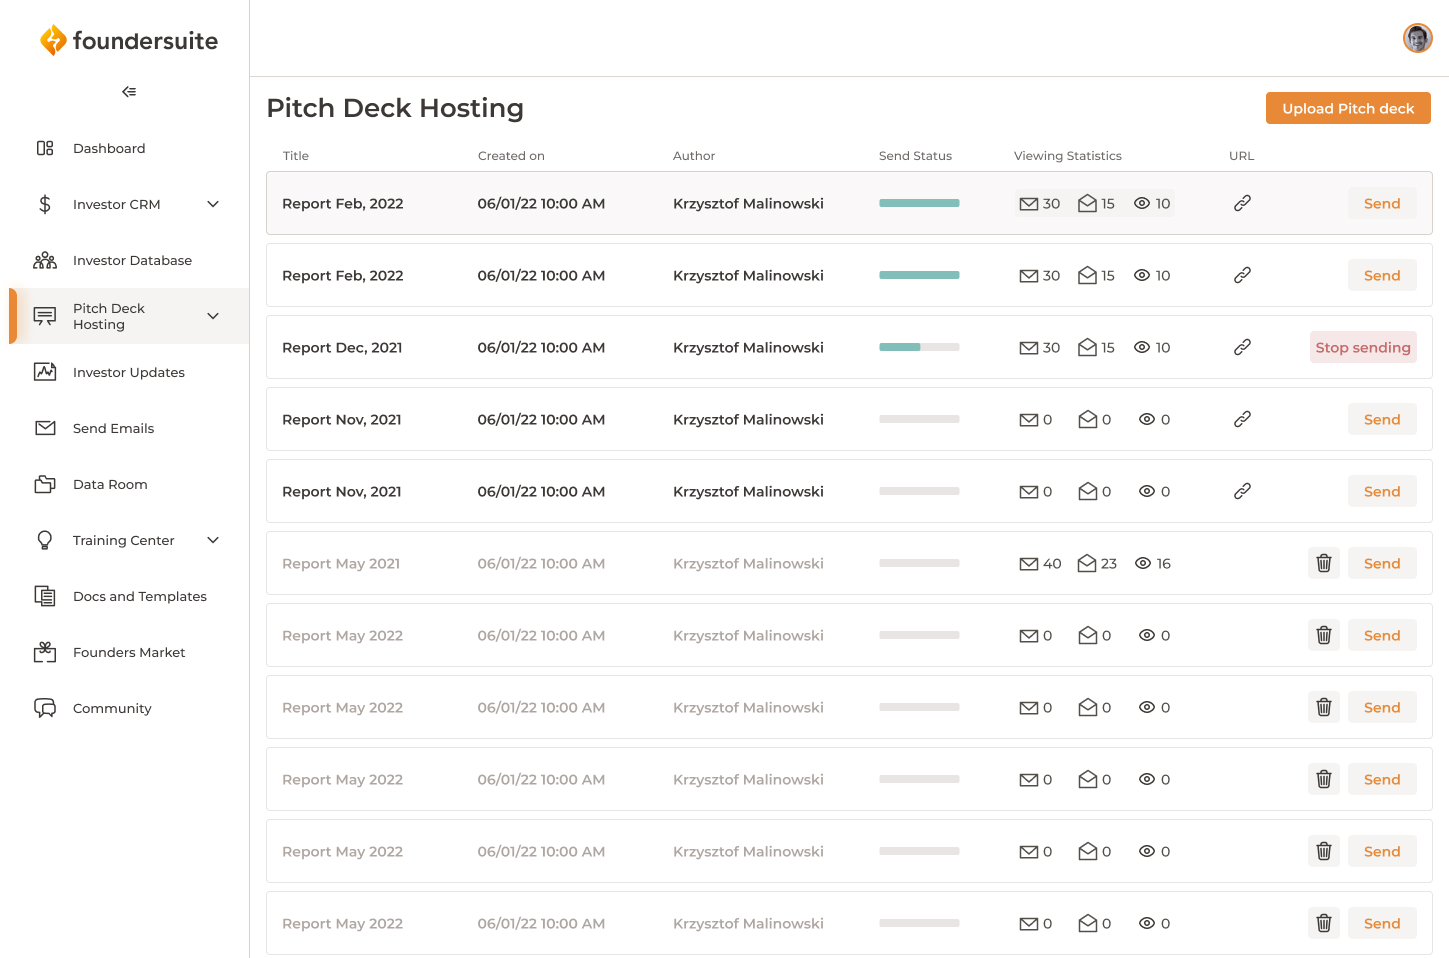Open the Dashboard sidebar icon

coord(45,147)
